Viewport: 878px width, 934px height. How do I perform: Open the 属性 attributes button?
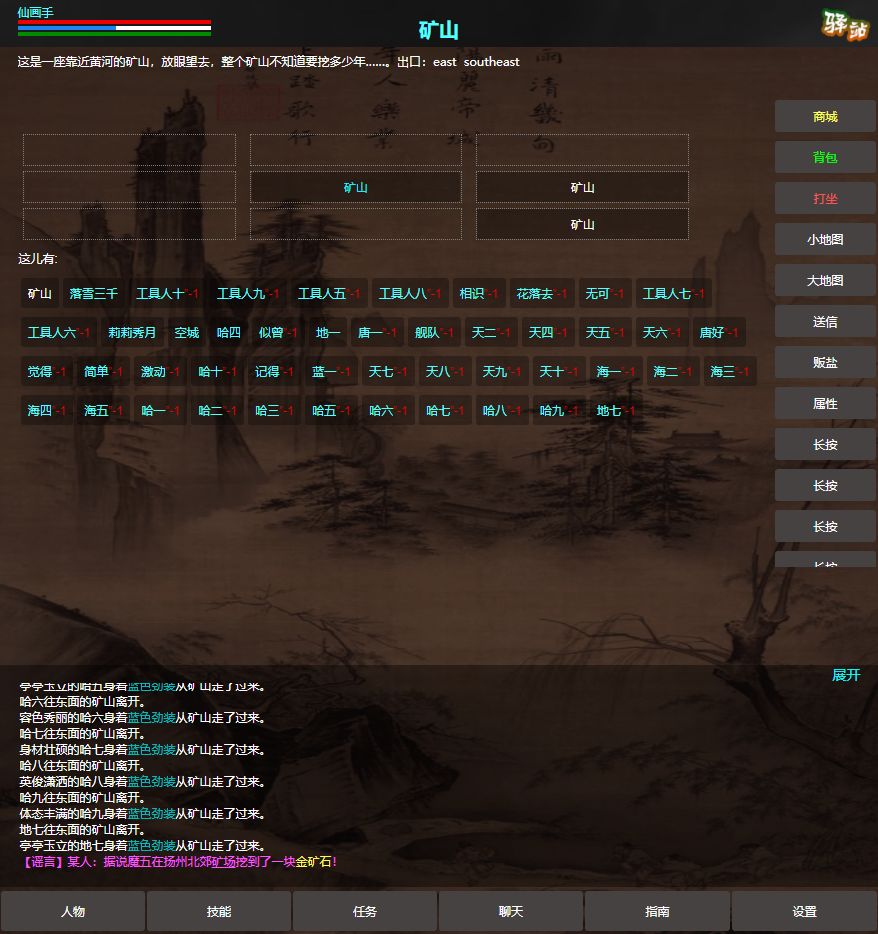pos(825,404)
